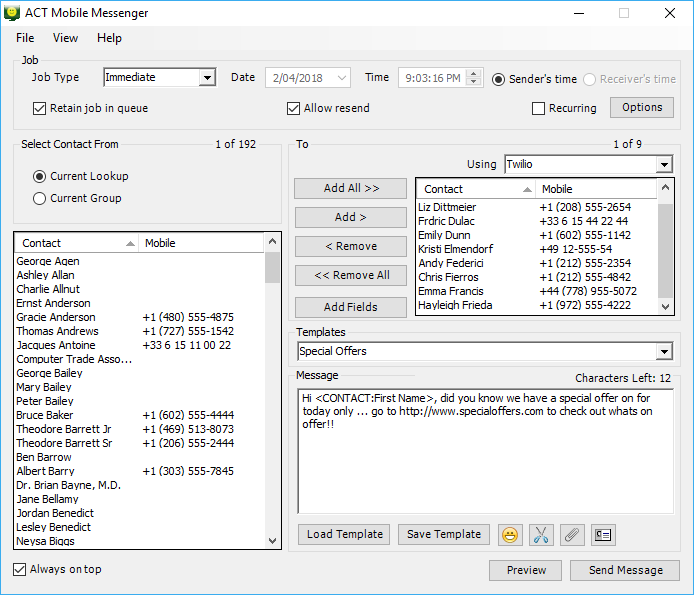This screenshot has width=694, height=595.
Task: Enable the Recurring checkbox
Action: (x=538, y=108)
